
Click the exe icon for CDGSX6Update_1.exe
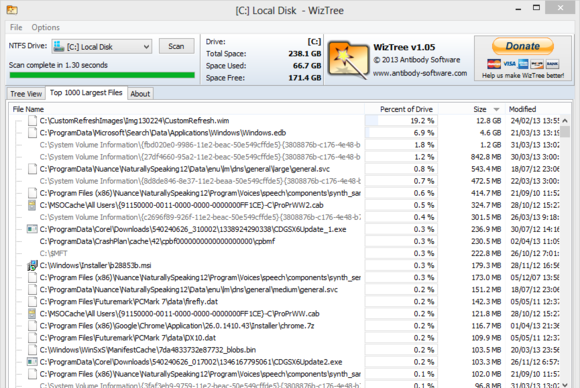click(x=32, y=229)
